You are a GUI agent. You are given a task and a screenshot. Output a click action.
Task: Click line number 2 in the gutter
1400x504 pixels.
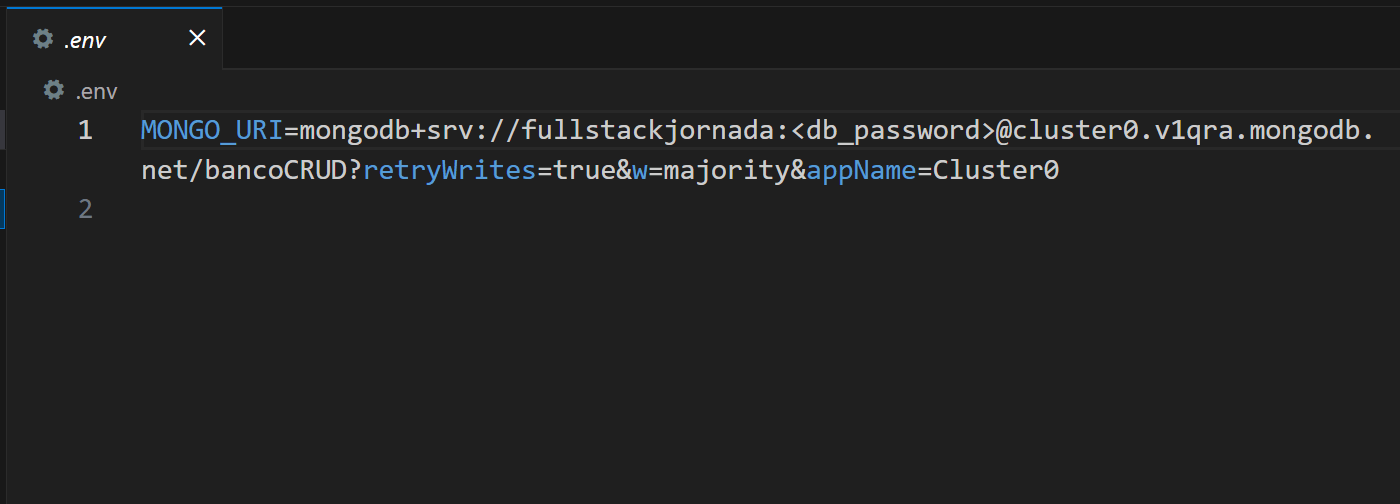[85, 209]
